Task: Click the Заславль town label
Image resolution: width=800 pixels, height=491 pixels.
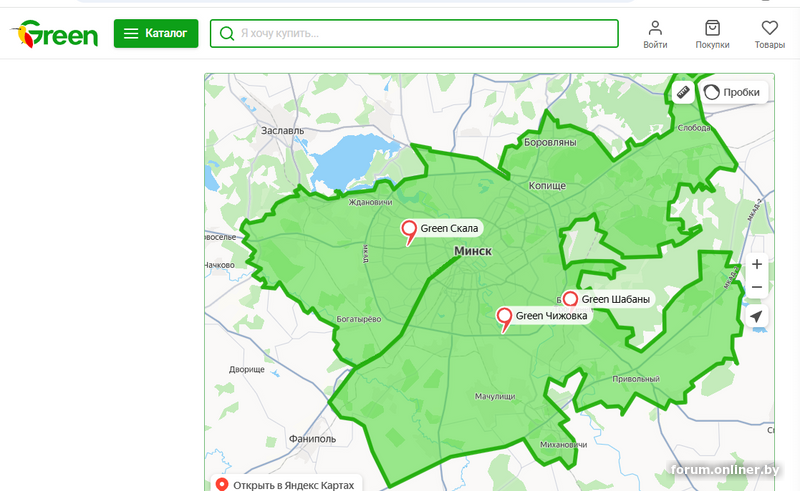Action: 283,131
